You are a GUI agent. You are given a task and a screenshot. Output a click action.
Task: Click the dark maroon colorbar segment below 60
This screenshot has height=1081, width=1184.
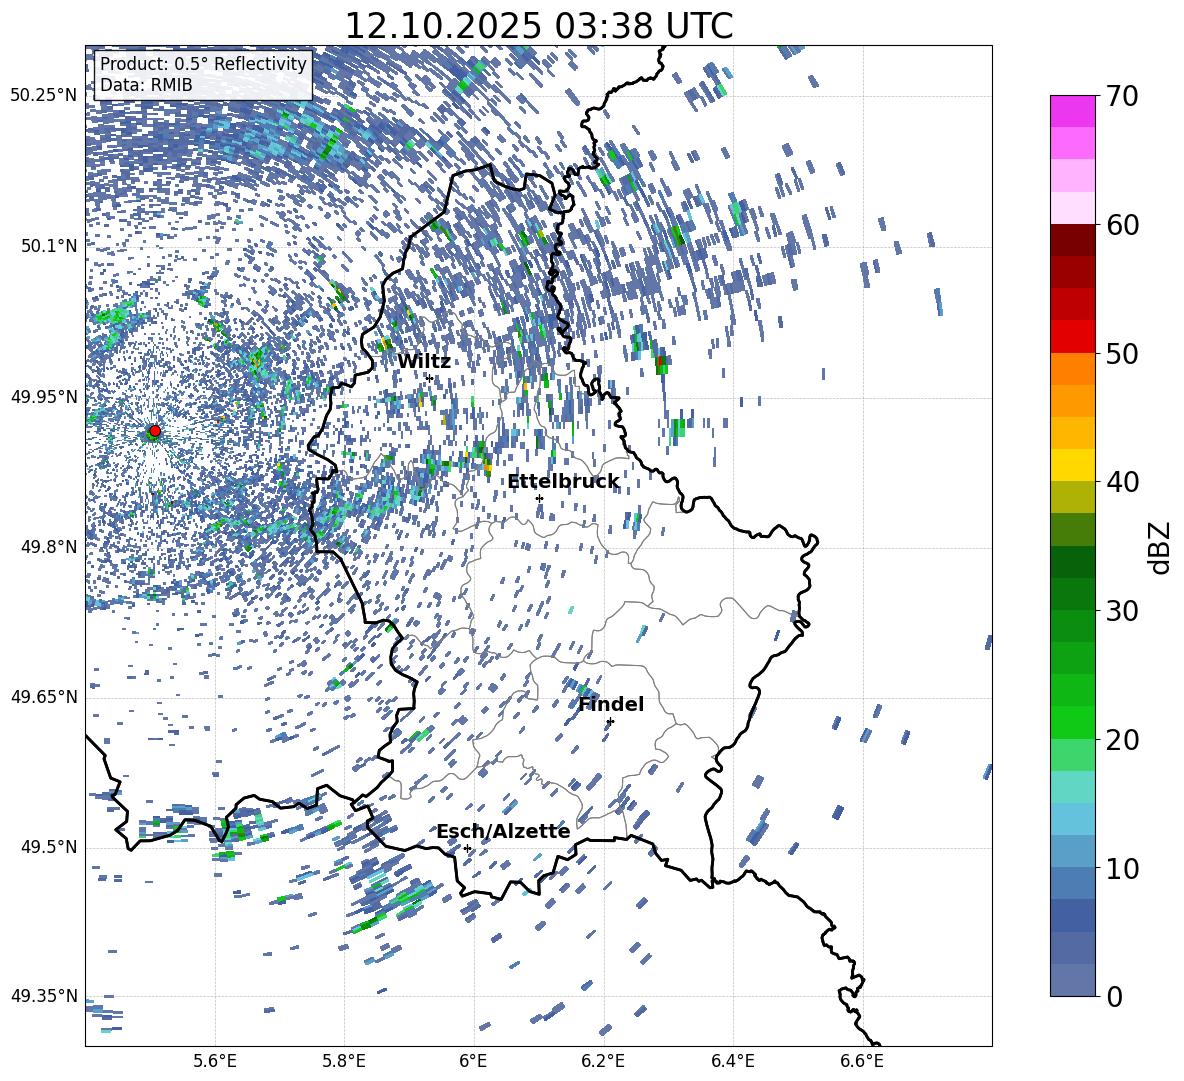click(1073, 239)
